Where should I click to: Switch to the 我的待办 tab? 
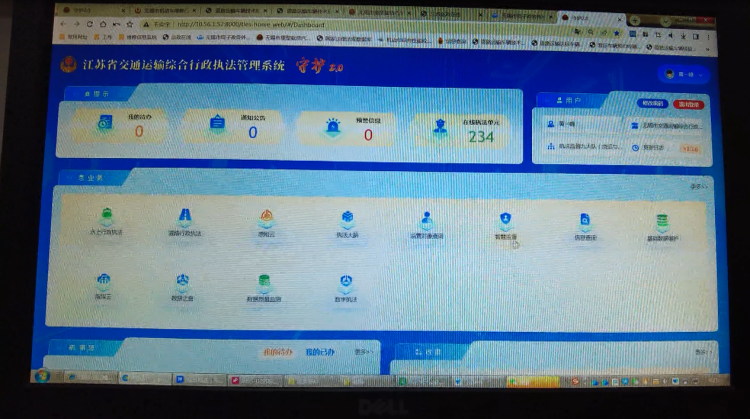tap(277, 352)
